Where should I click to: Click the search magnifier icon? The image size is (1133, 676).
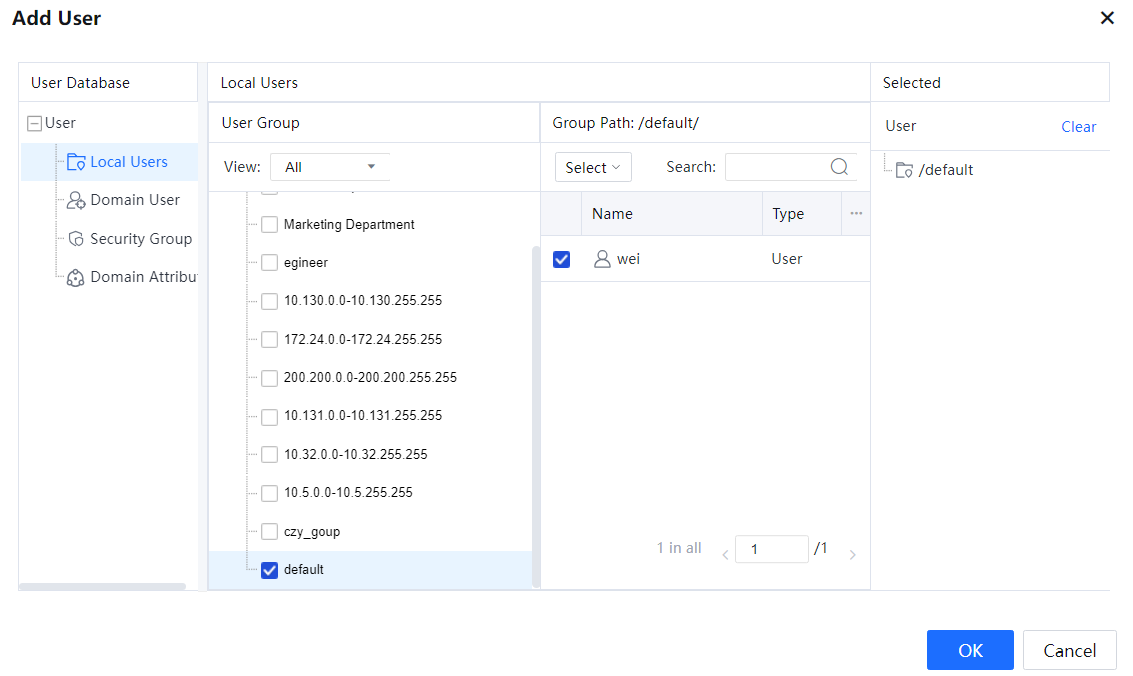pyautogui.click(x=839, y=167)
